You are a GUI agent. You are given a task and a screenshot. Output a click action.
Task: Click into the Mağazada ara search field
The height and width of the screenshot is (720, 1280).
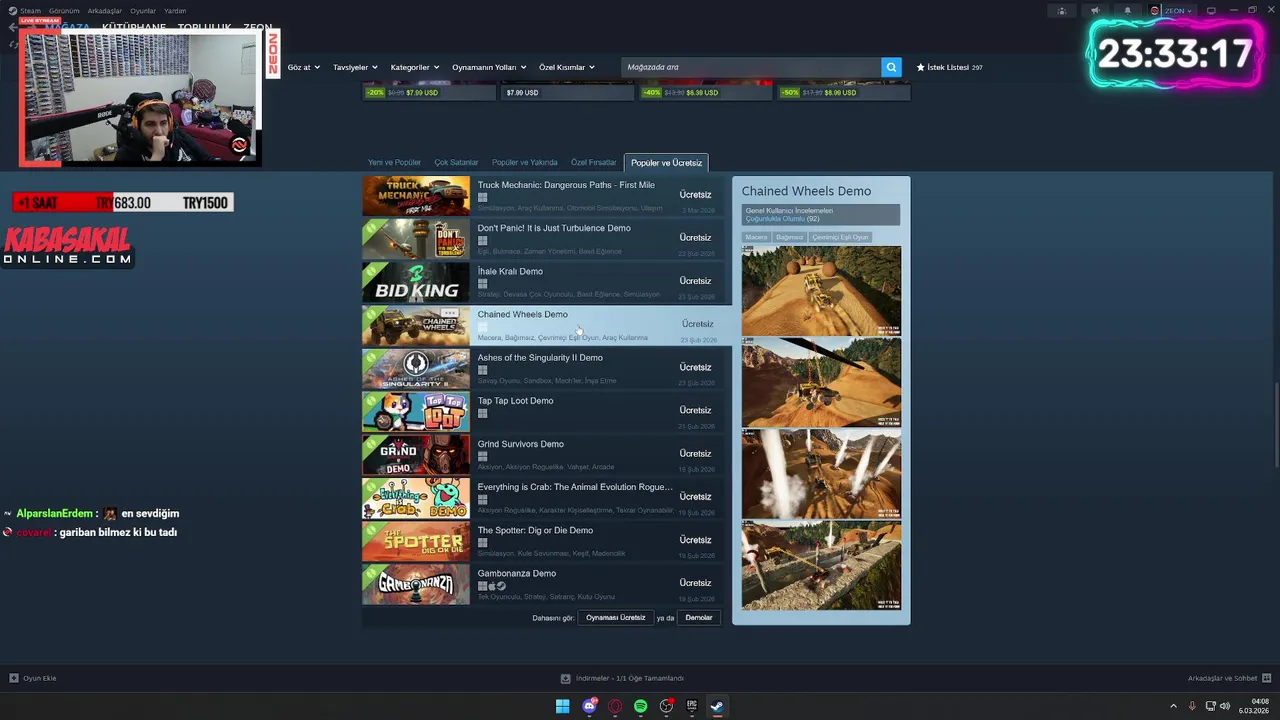point(750,67)
